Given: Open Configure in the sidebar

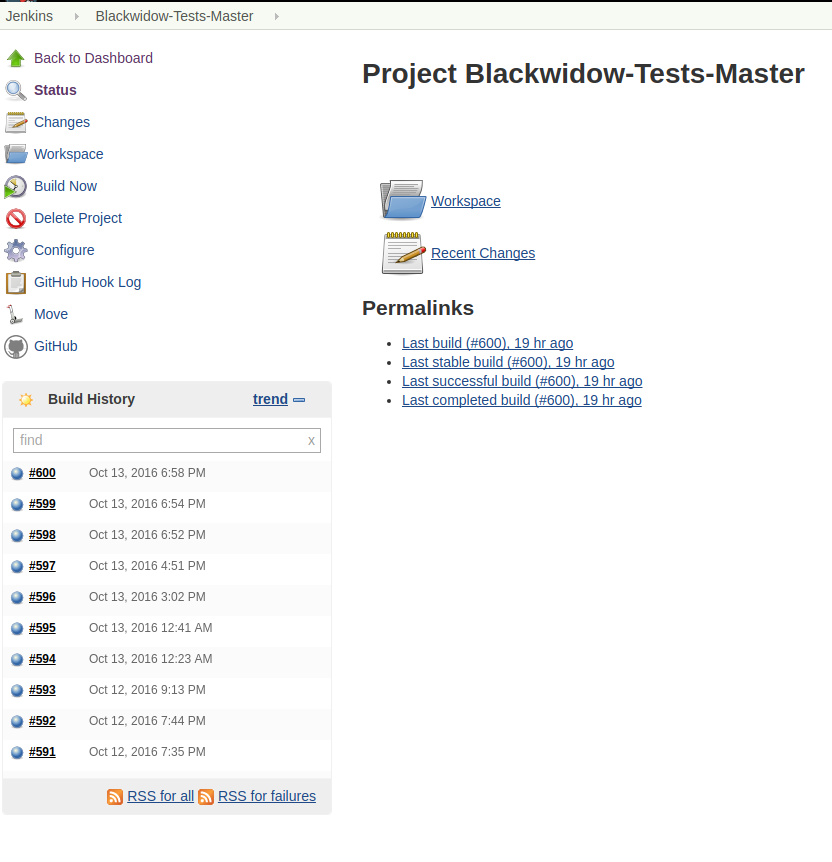Looking at the screenshot, I should (64, 250).
